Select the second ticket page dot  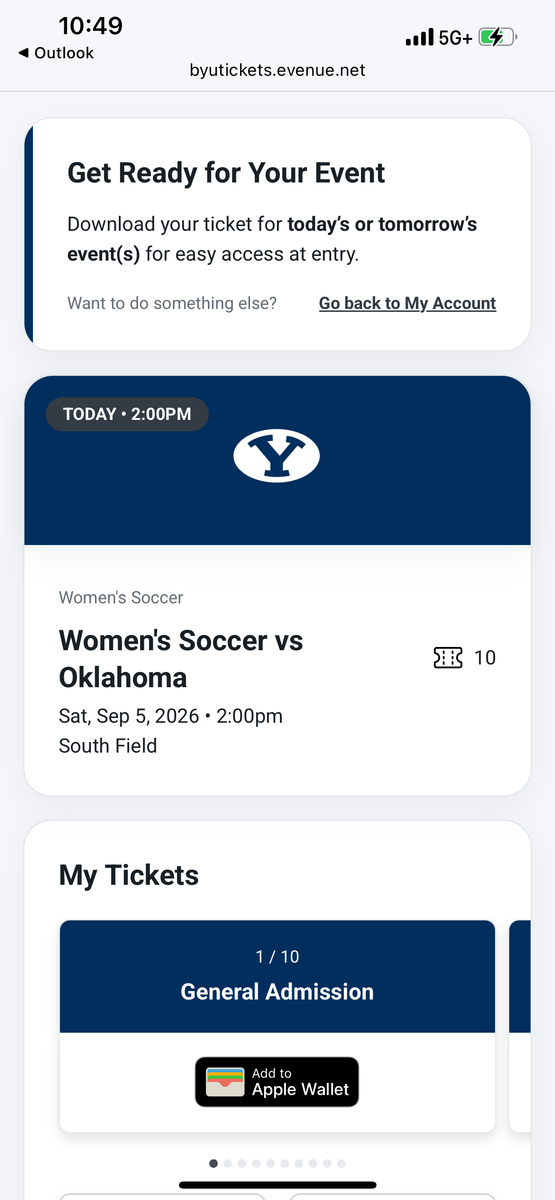click(x=227, y=1163)
